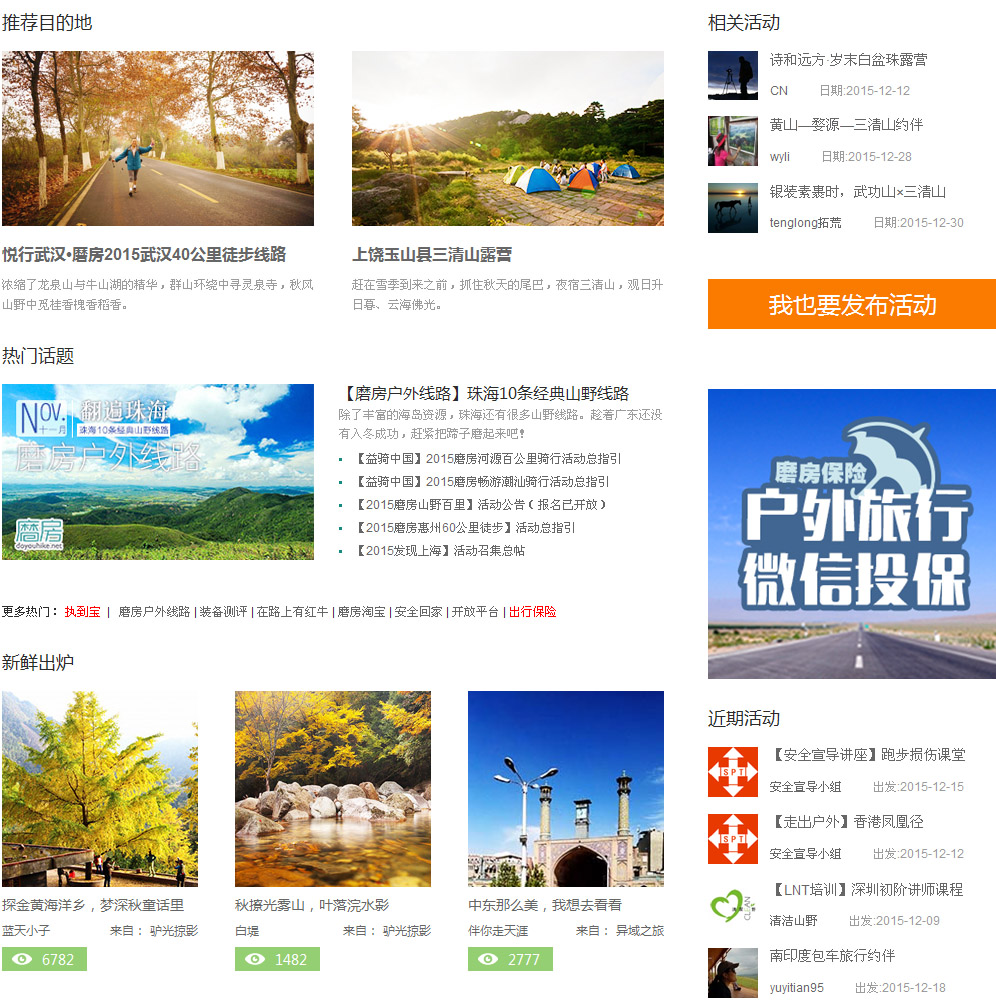Screen dimensions: 996x1008
Task: Click the eye view count 6782 badge
Action: tap(44, 959)
